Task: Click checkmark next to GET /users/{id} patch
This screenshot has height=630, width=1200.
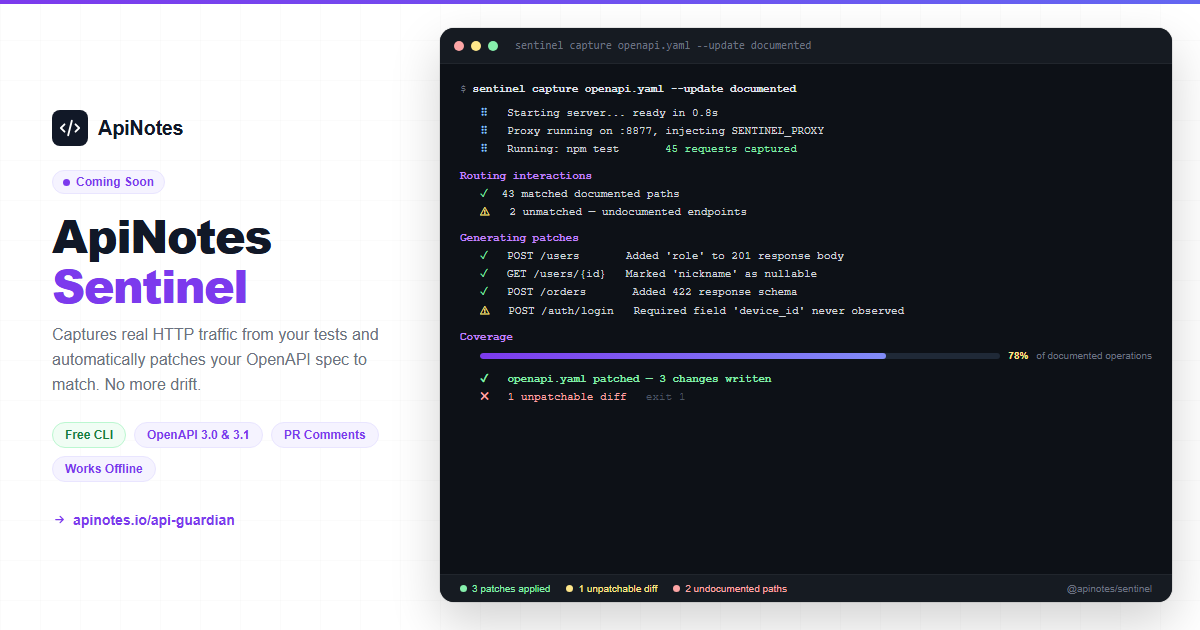Action: 484,274
